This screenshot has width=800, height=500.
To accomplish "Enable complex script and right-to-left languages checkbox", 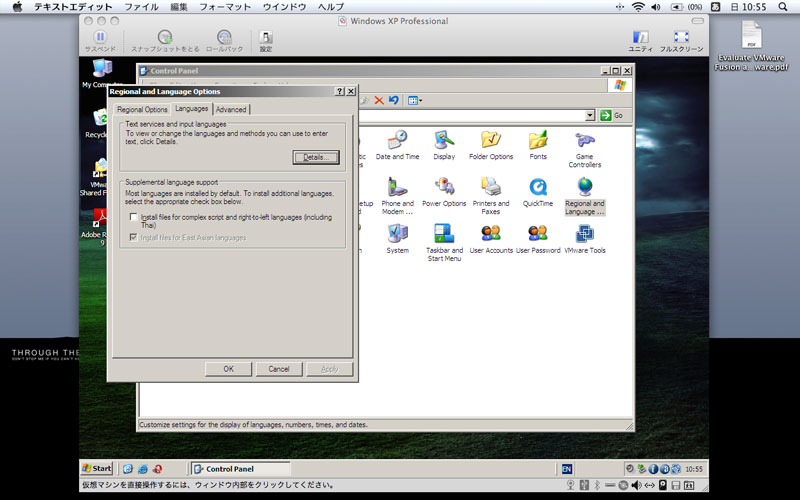I will (134, 217).
